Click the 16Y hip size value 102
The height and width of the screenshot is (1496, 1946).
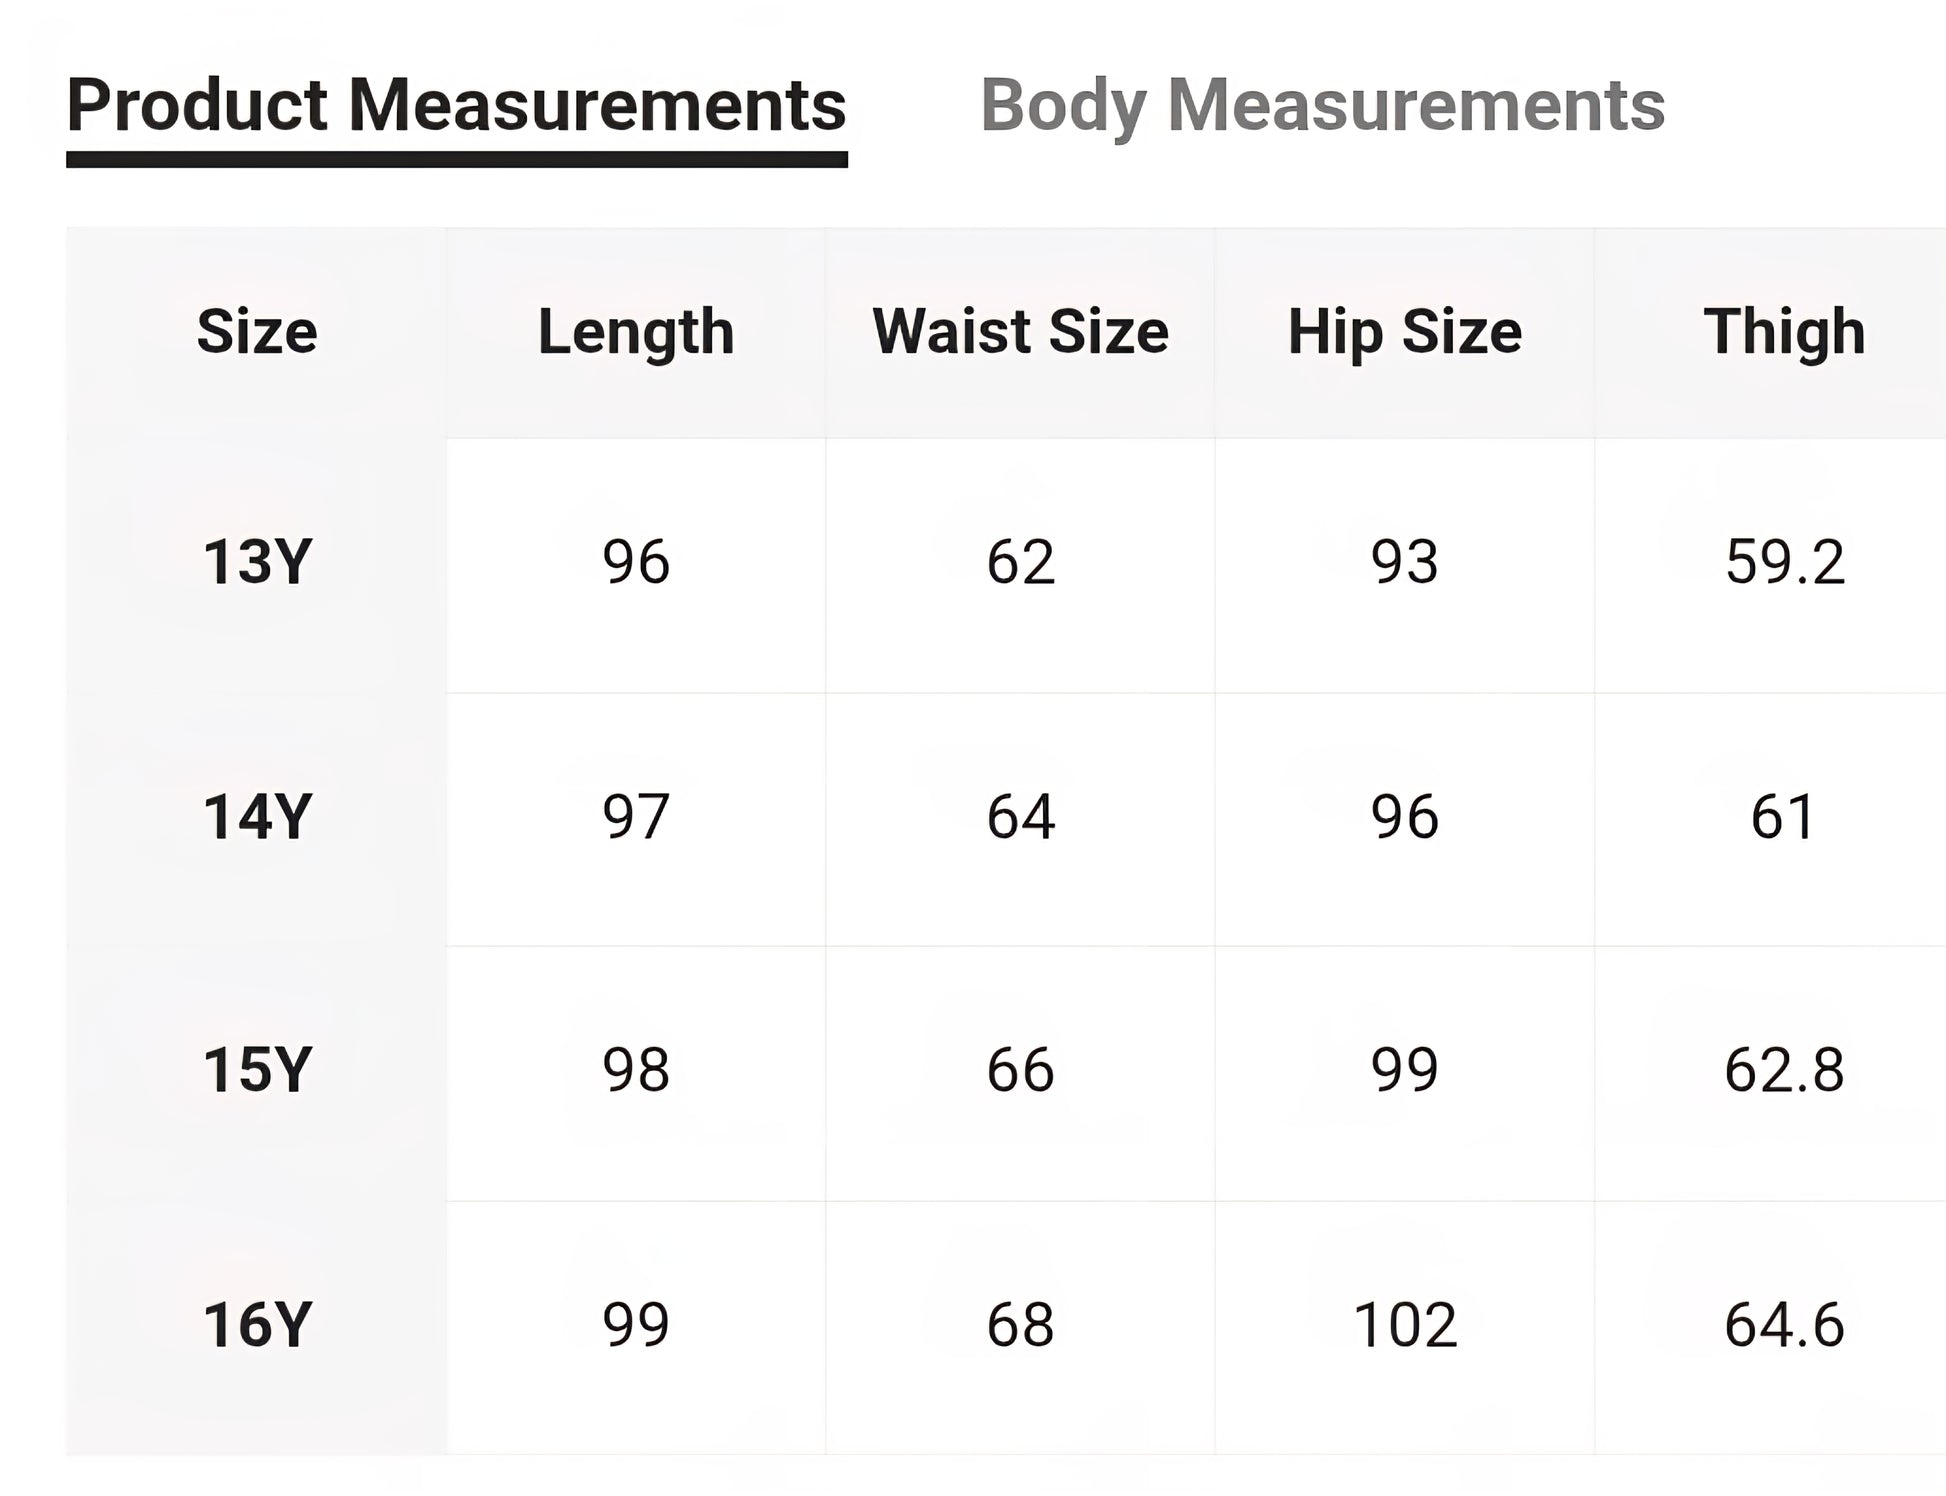click(1404, 1325)
